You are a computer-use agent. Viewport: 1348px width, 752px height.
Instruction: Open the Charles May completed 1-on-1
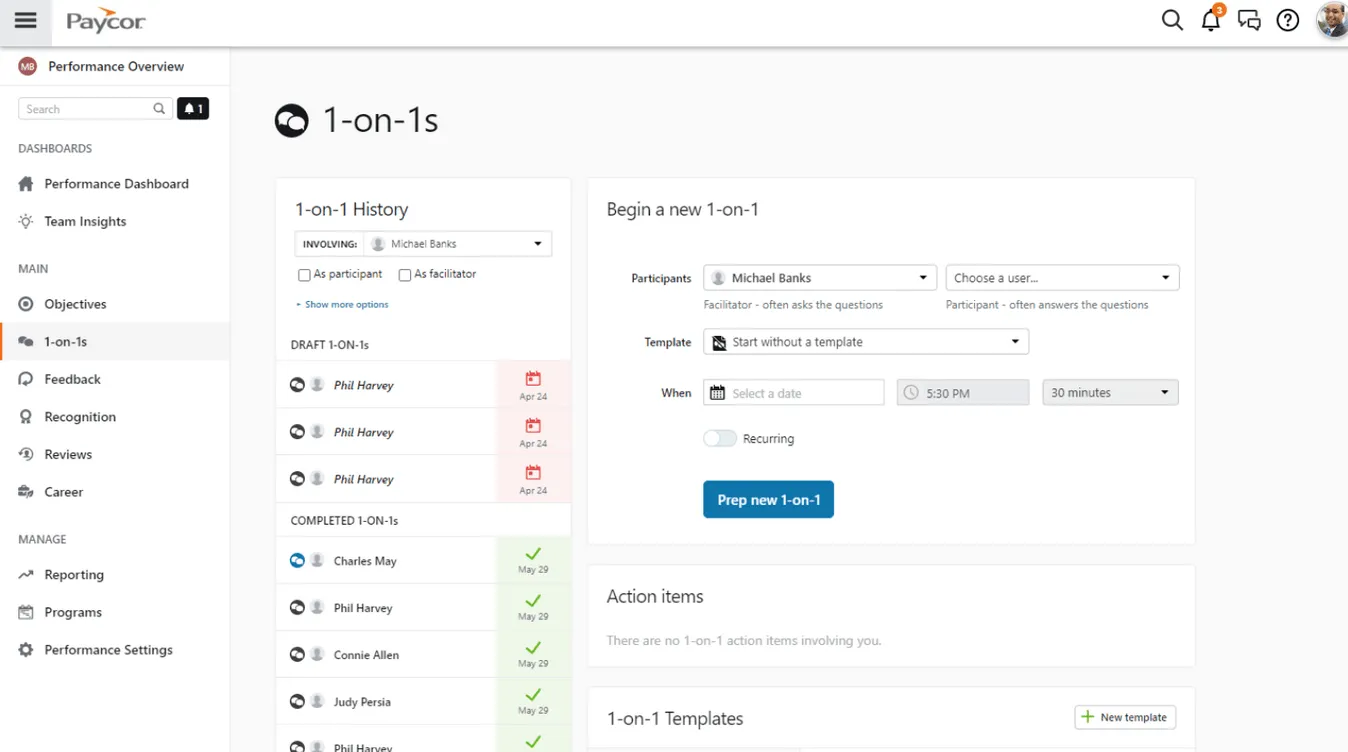(385, 561)
